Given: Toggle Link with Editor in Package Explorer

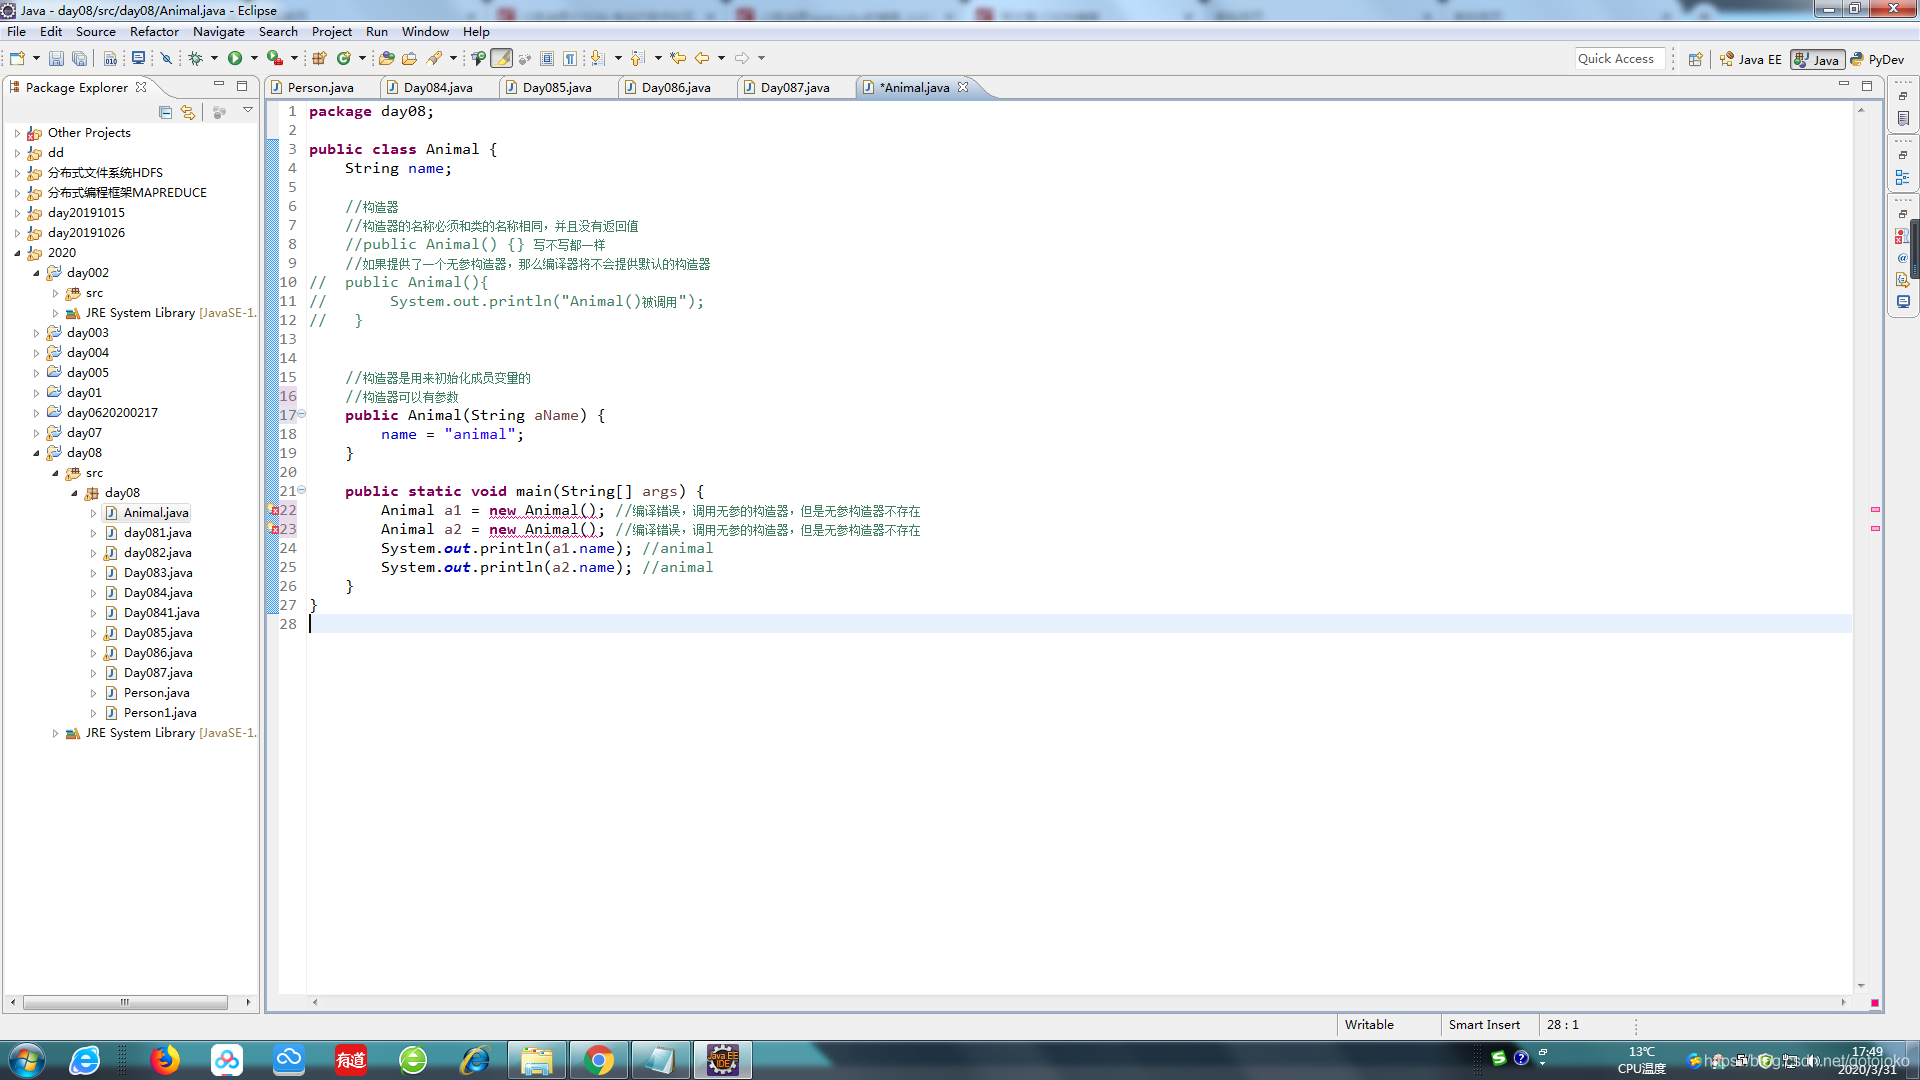Looking at the screenshot, I should click(x=188, y=112).
